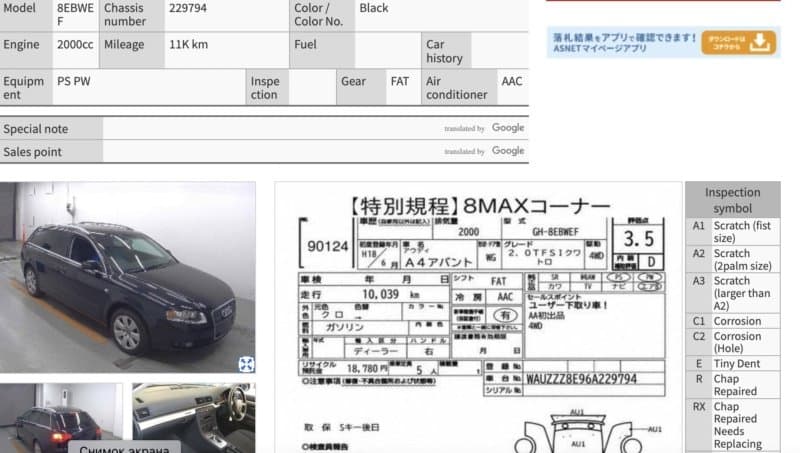This screenshot has height=453, width=800.
Task: Click VIN WAUZZZ8E96A229794 on auction sheet
Action: pyautogui.click(x=581, y=379)
